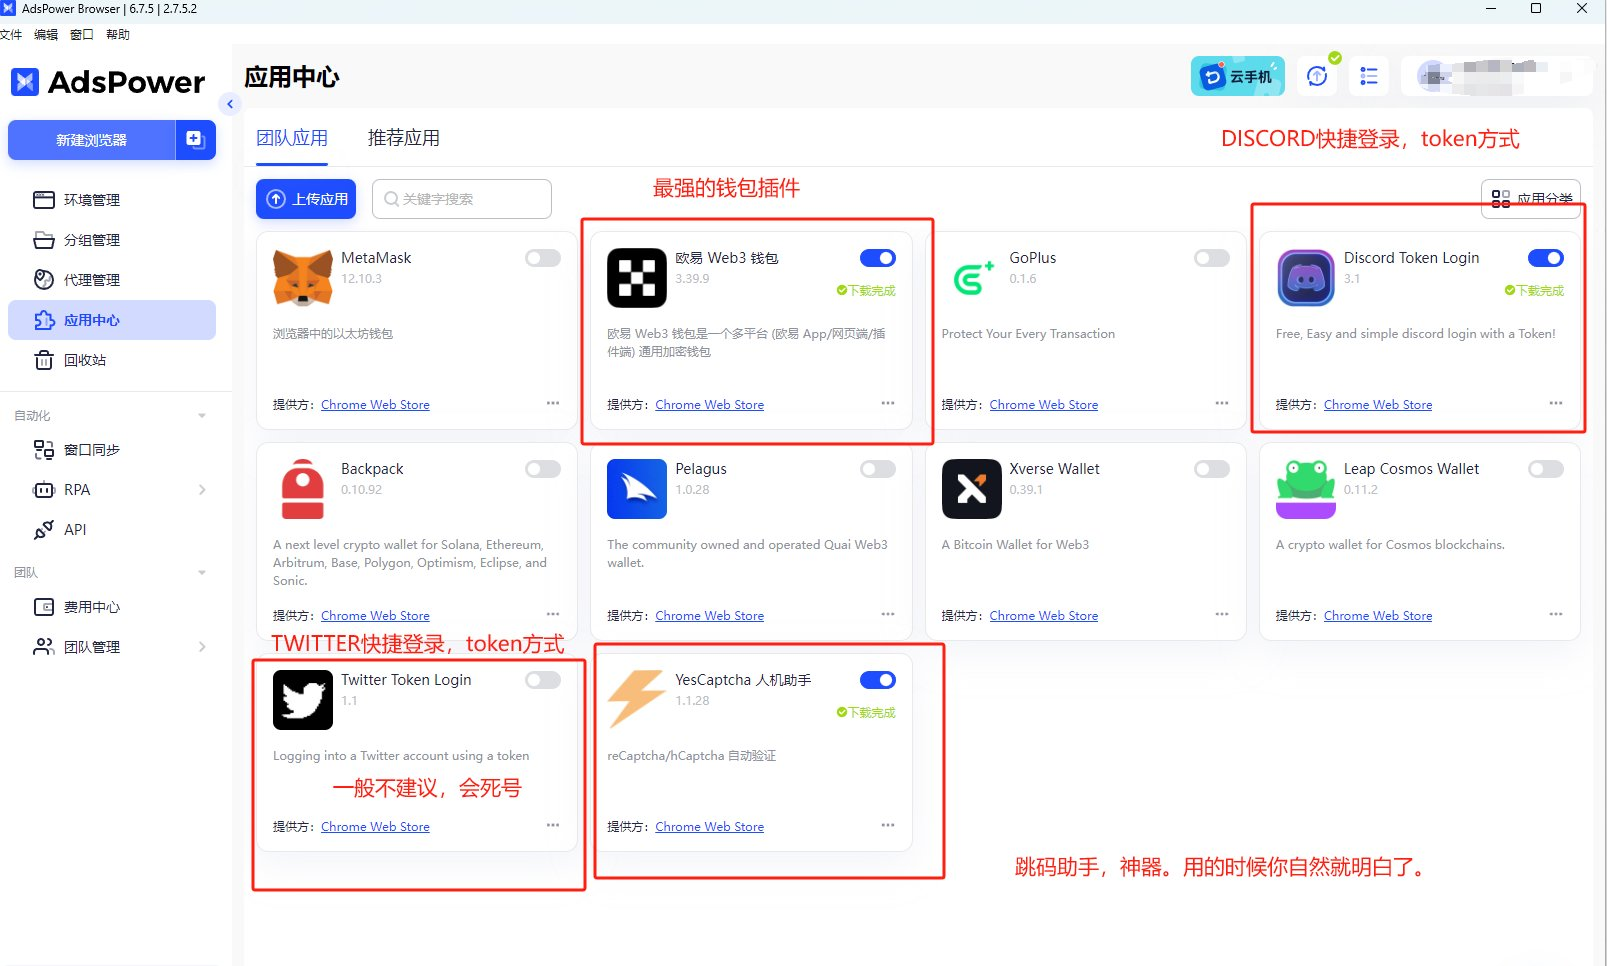Click the sync upload icon in header
This screenshot has height=966, width=1607.
tap(1317, 76)
